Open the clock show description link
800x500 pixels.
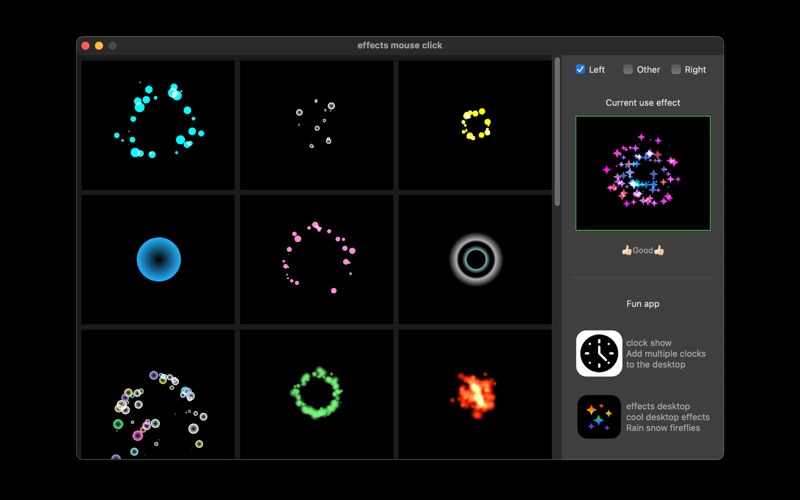tap(665, 354)
